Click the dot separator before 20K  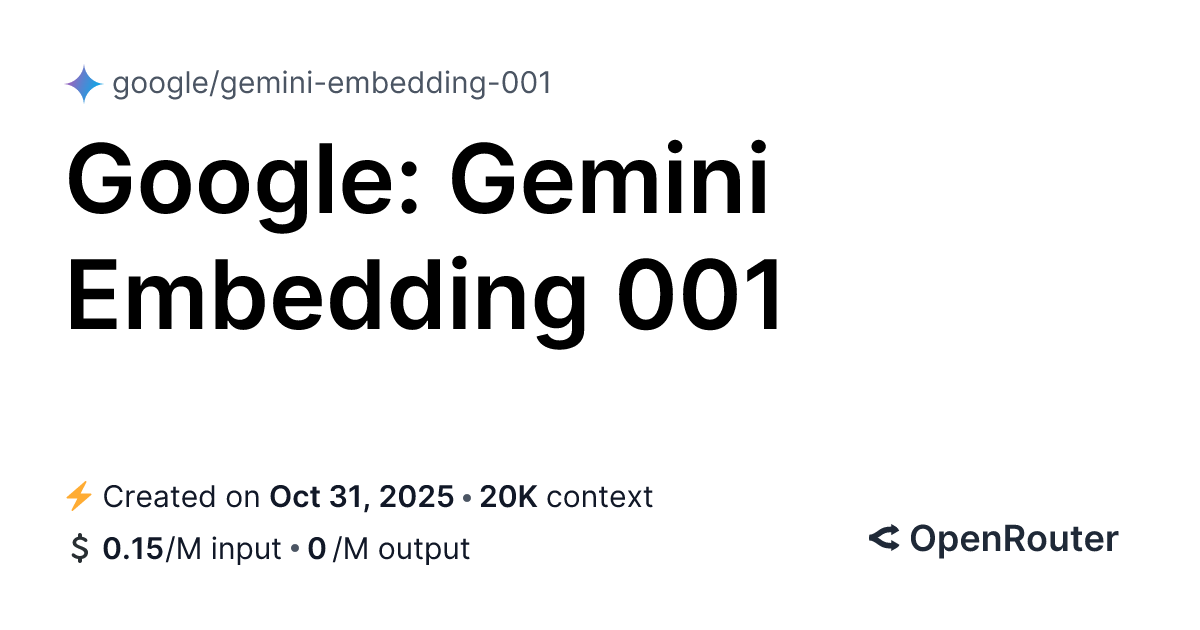tap(467, 497)
